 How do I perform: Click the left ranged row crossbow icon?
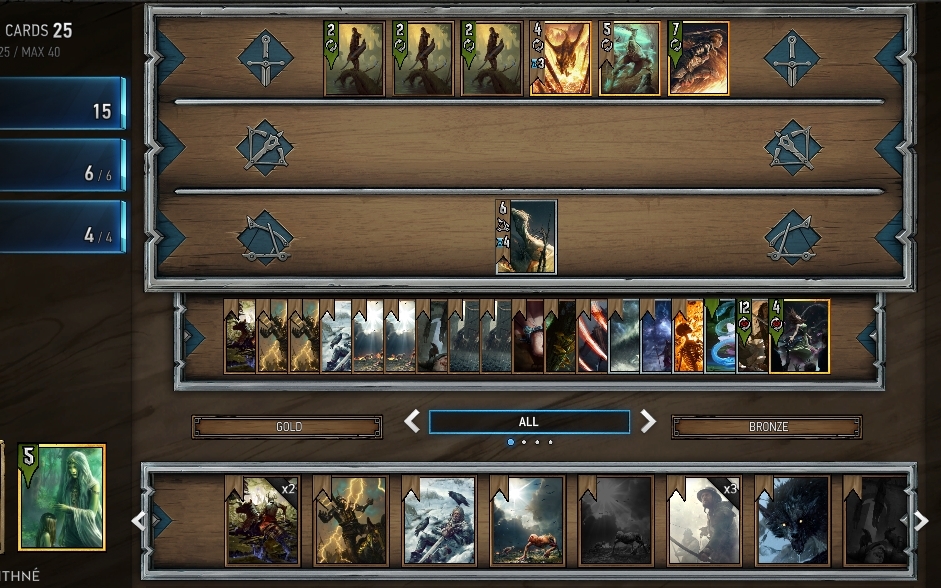(x=265, y=148)
